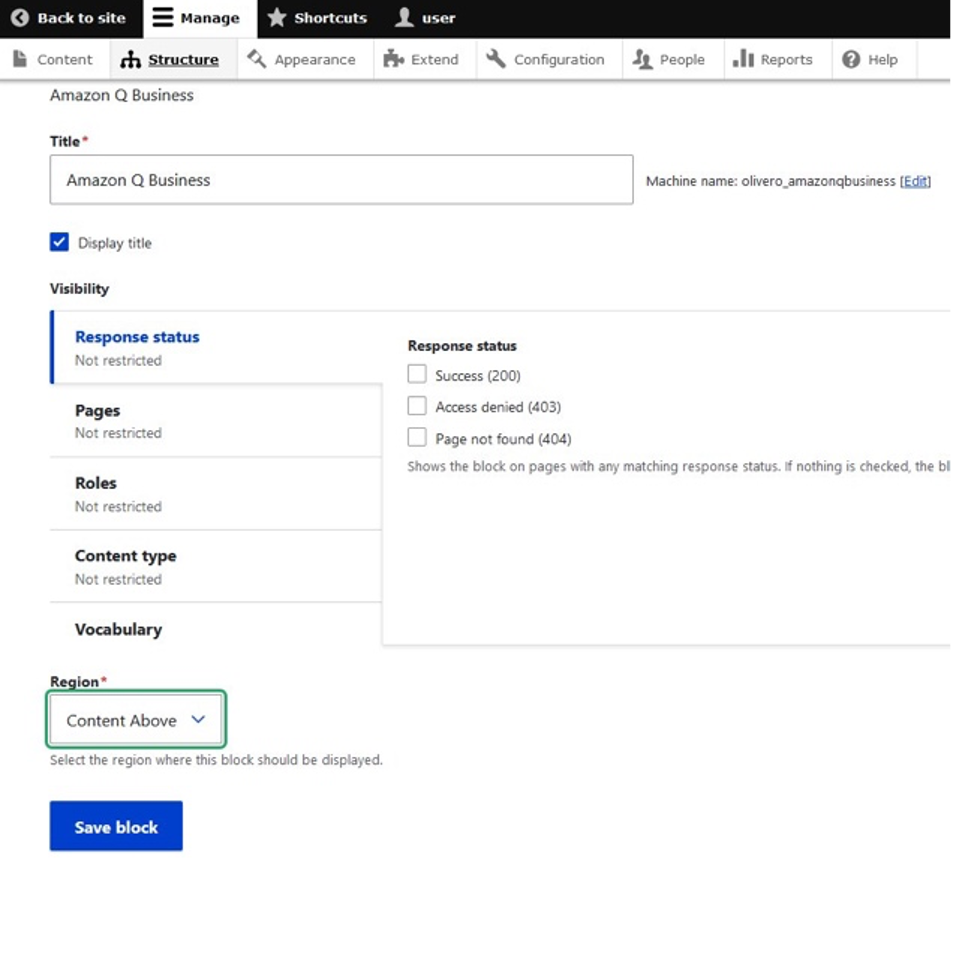Select the Vocabulary visibility tab
Viewport: 953px width, 953px height.
coord(216,628)
